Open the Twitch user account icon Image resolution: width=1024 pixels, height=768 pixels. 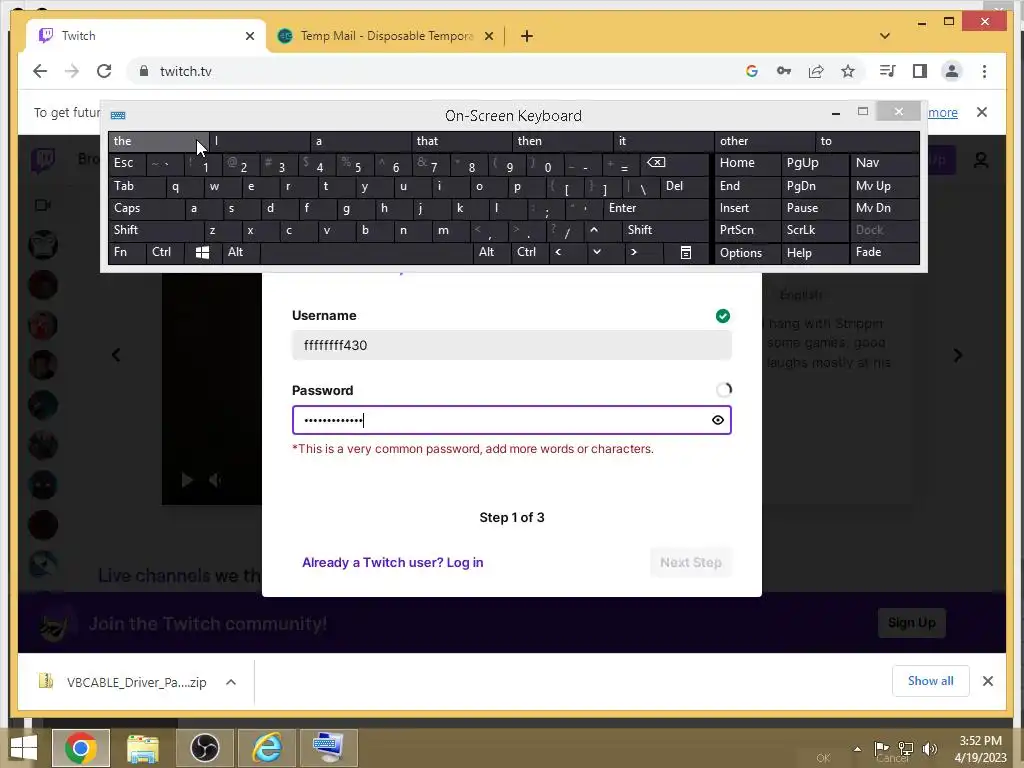tap(981, 160)
